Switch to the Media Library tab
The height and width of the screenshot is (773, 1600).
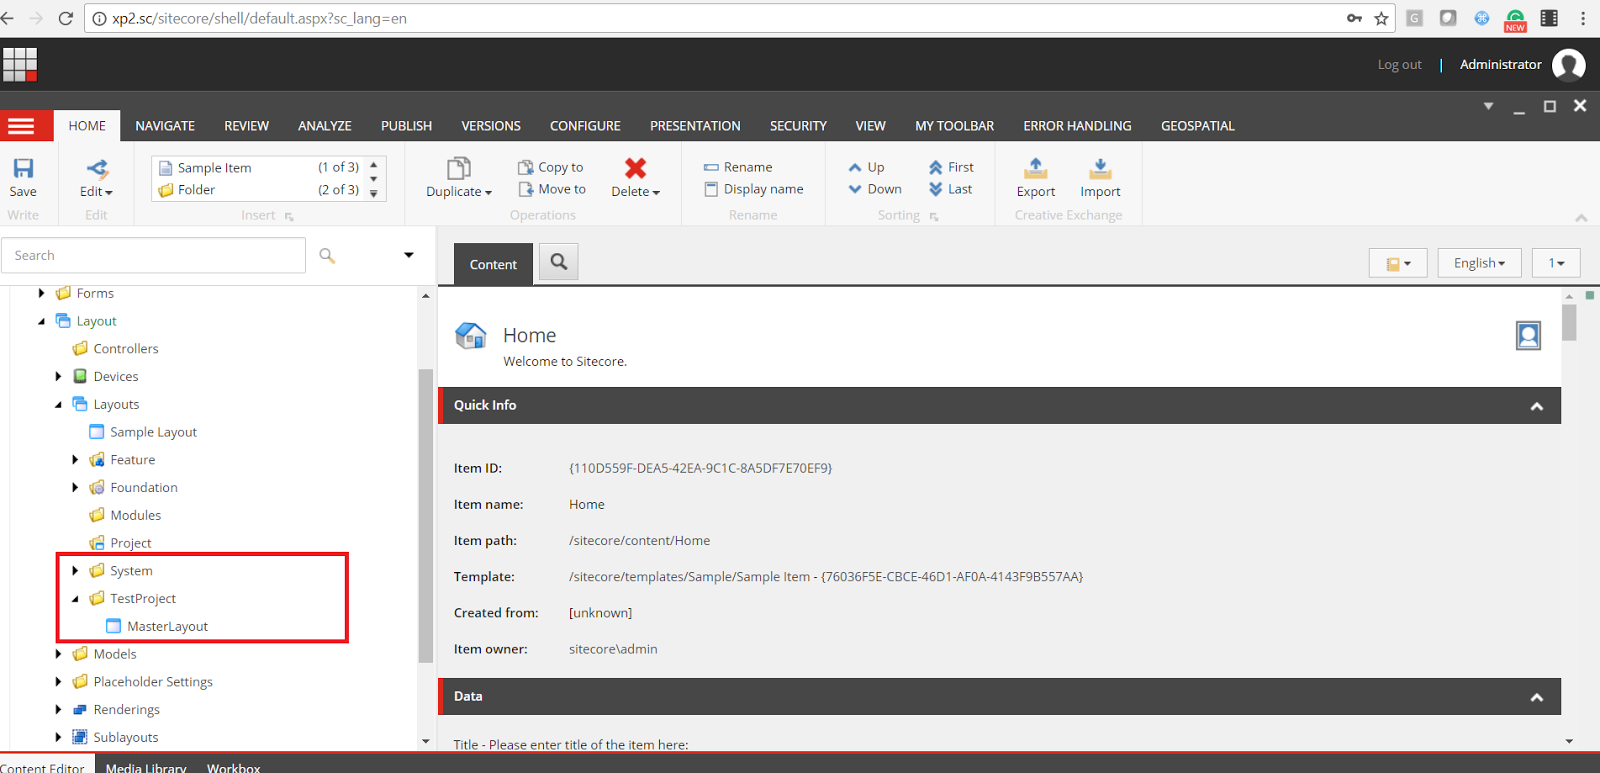click(x=146, y=767)
